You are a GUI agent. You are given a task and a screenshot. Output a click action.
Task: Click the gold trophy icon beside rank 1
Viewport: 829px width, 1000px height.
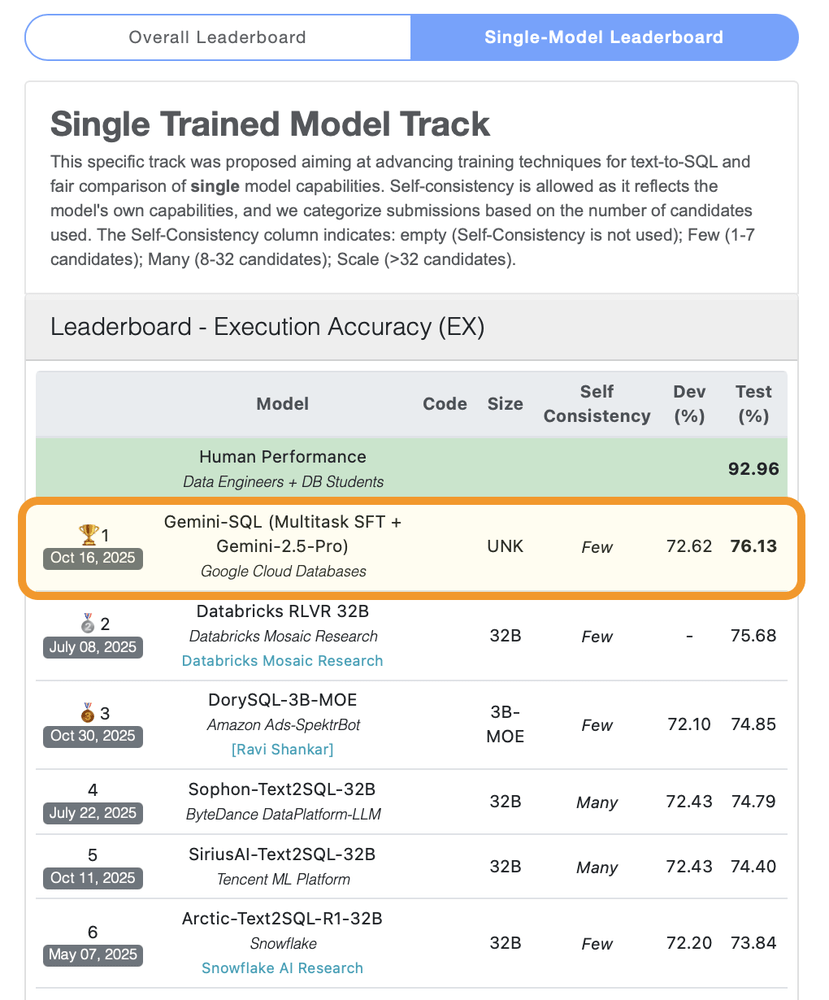pyautogui.click(x=87, y=534)
